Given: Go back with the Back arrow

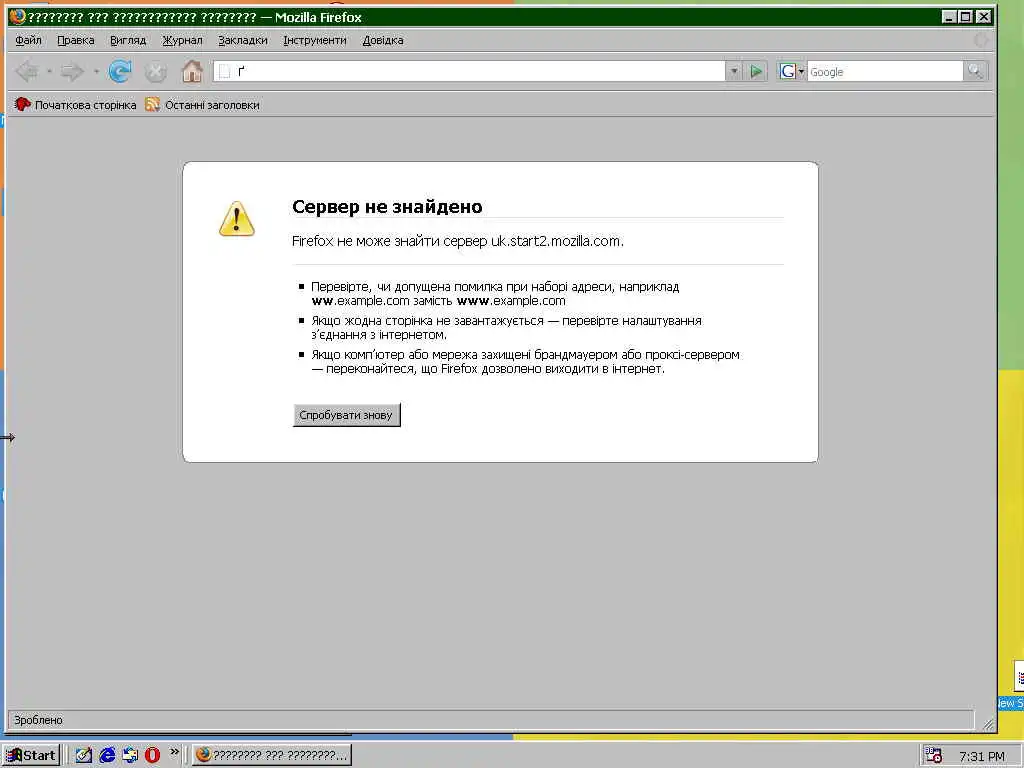Looking at the screenshot, I should click(x=27, y=71).
